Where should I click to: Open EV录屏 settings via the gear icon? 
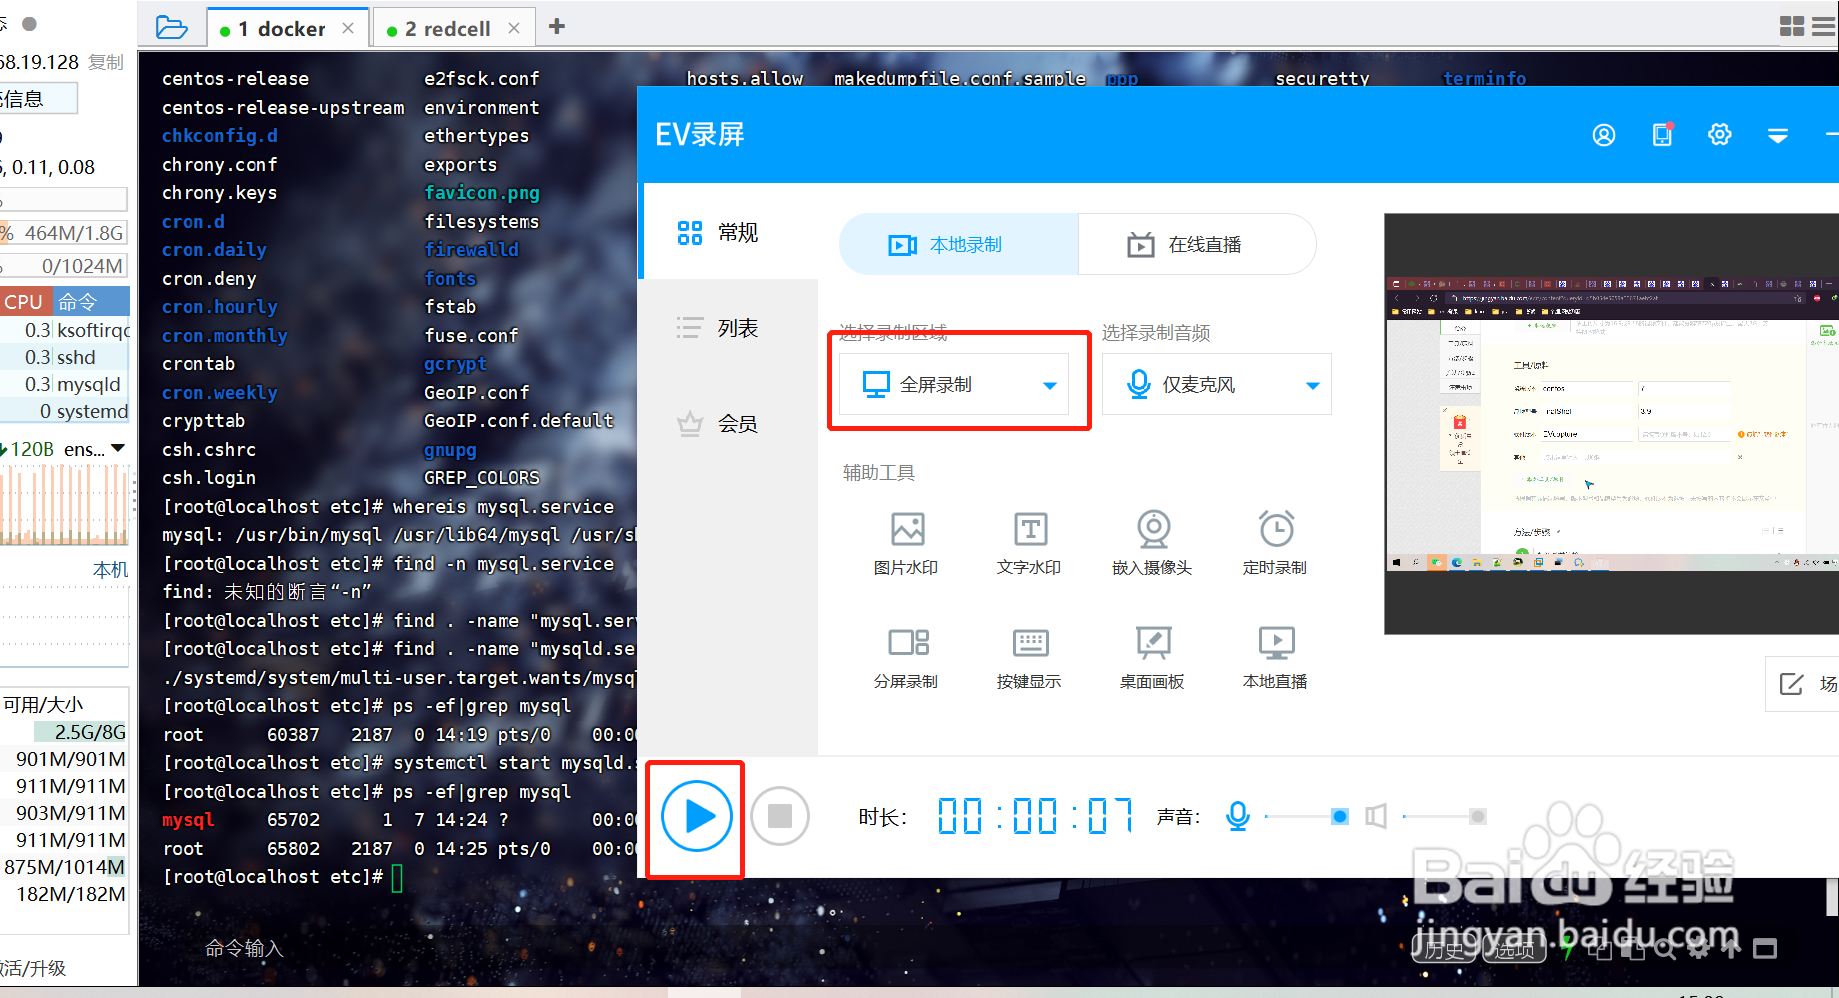click(1719, 133)
